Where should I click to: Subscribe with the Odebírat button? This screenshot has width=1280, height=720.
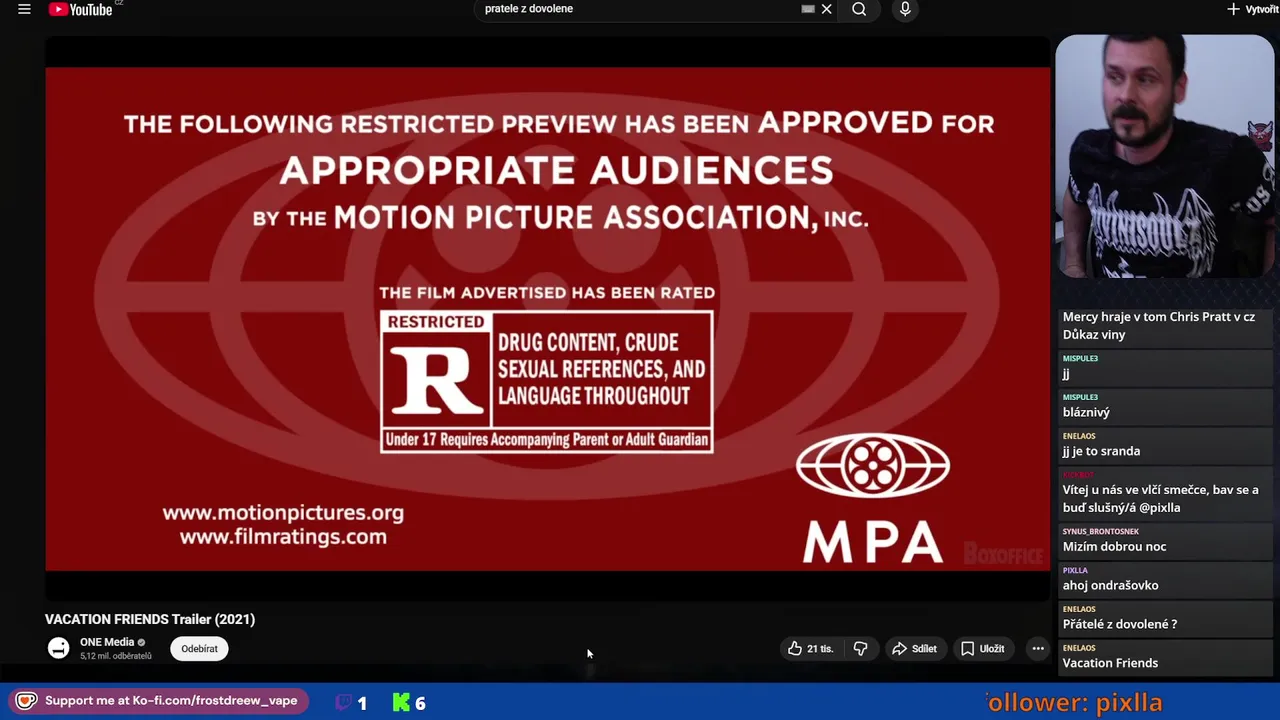pyautogui.click(x=199, y=649)
